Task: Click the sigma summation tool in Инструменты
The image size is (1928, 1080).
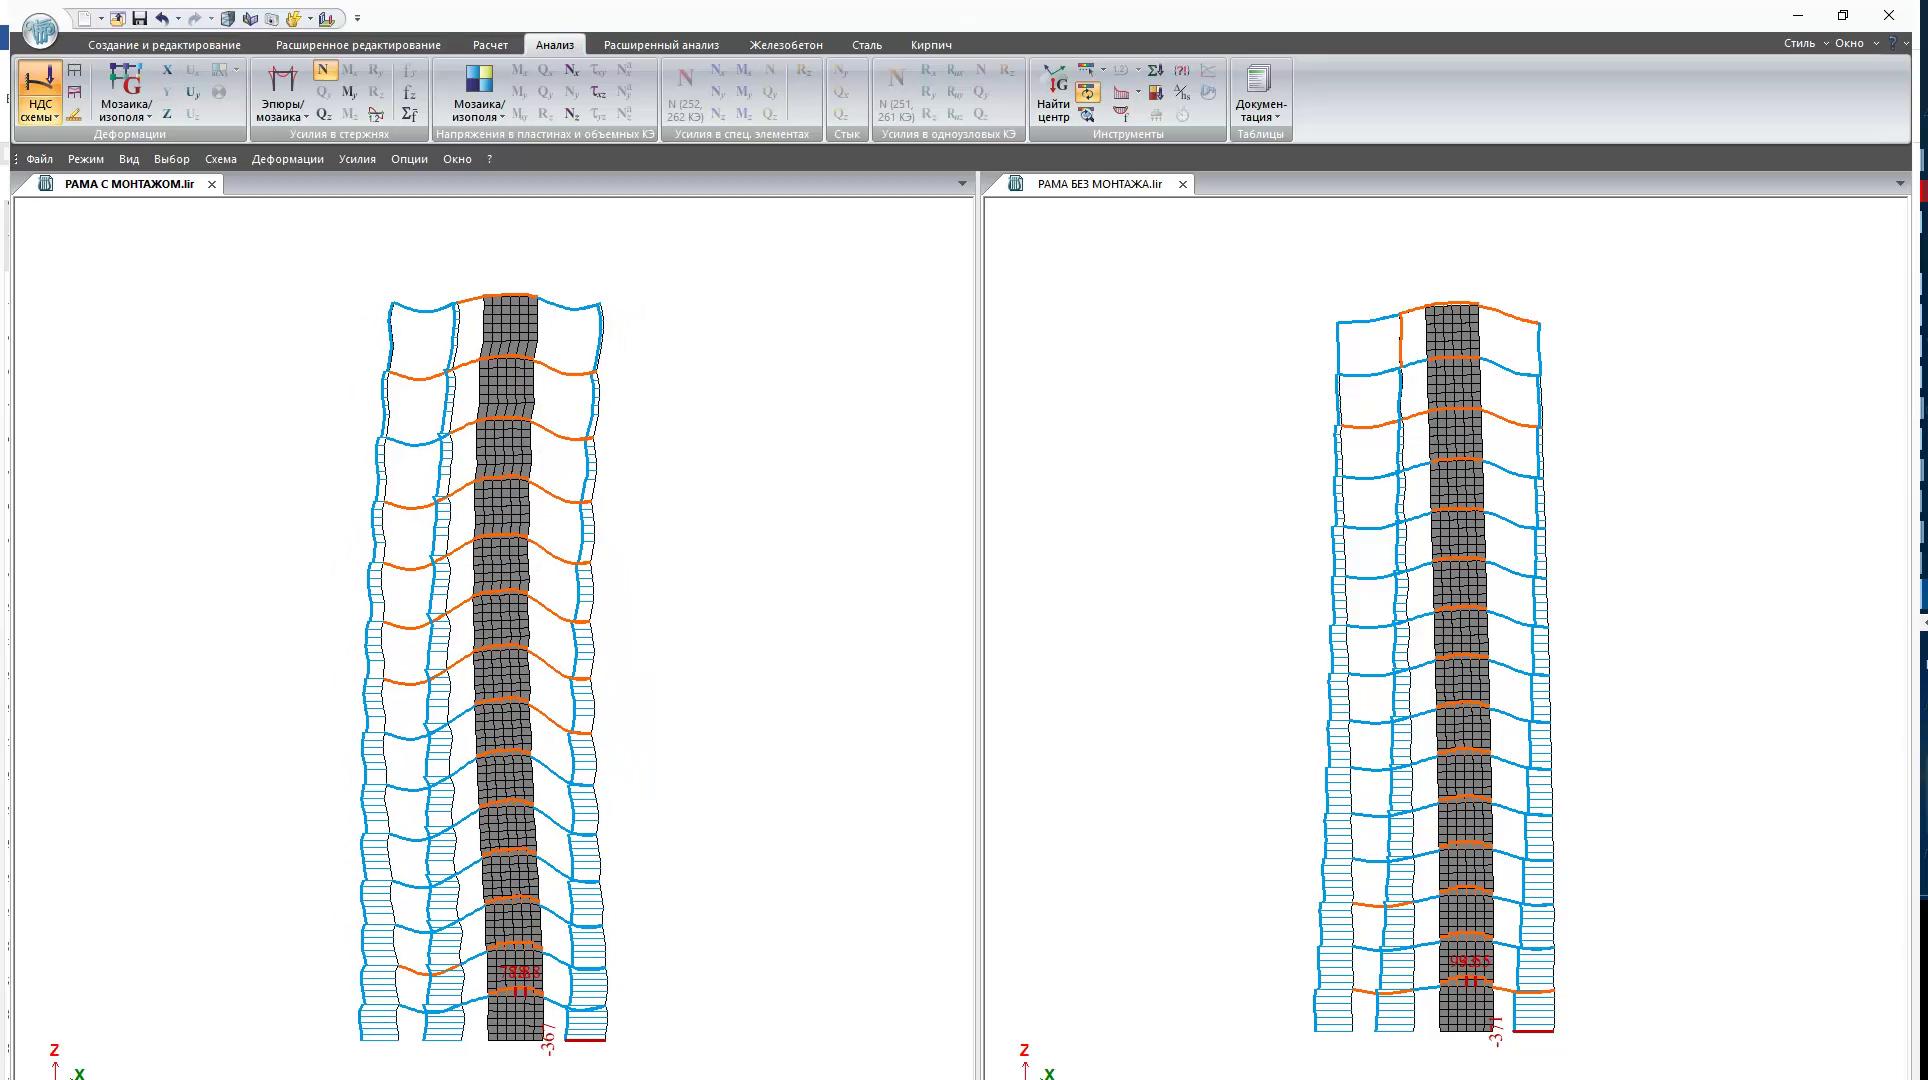Action: click(x=1155, y=70)
